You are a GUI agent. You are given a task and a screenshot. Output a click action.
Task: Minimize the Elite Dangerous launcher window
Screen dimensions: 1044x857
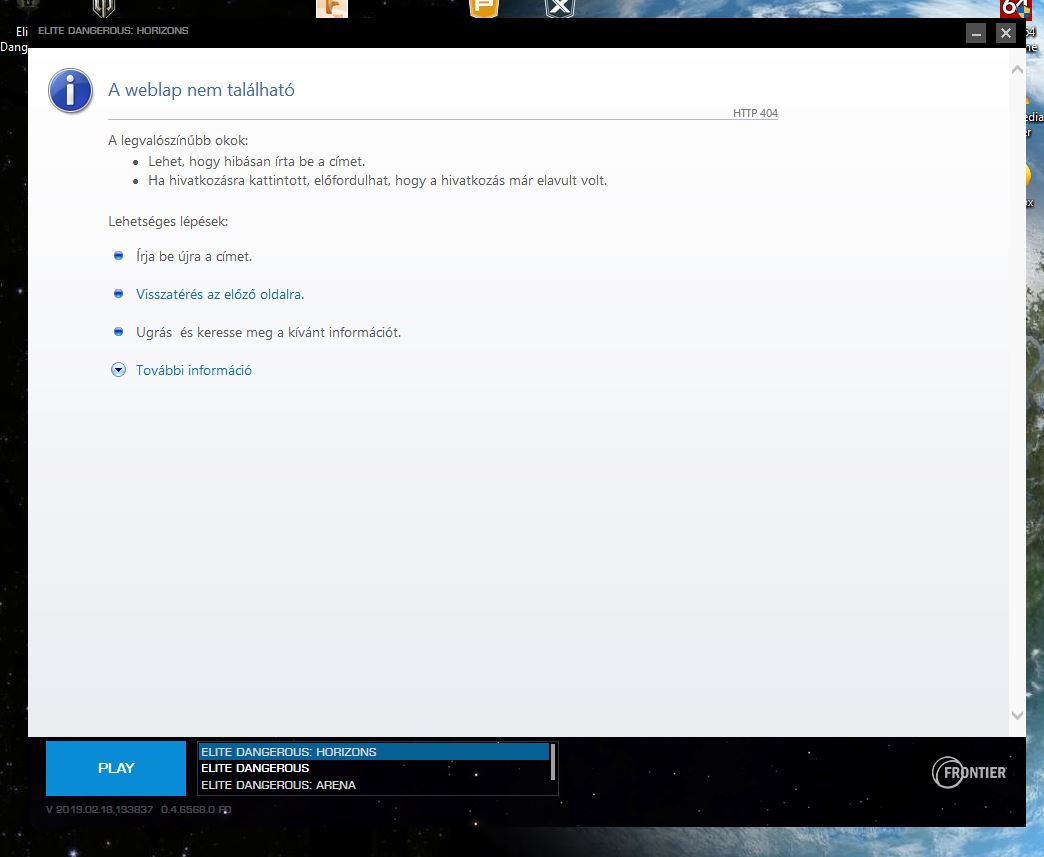pos(975,33)
